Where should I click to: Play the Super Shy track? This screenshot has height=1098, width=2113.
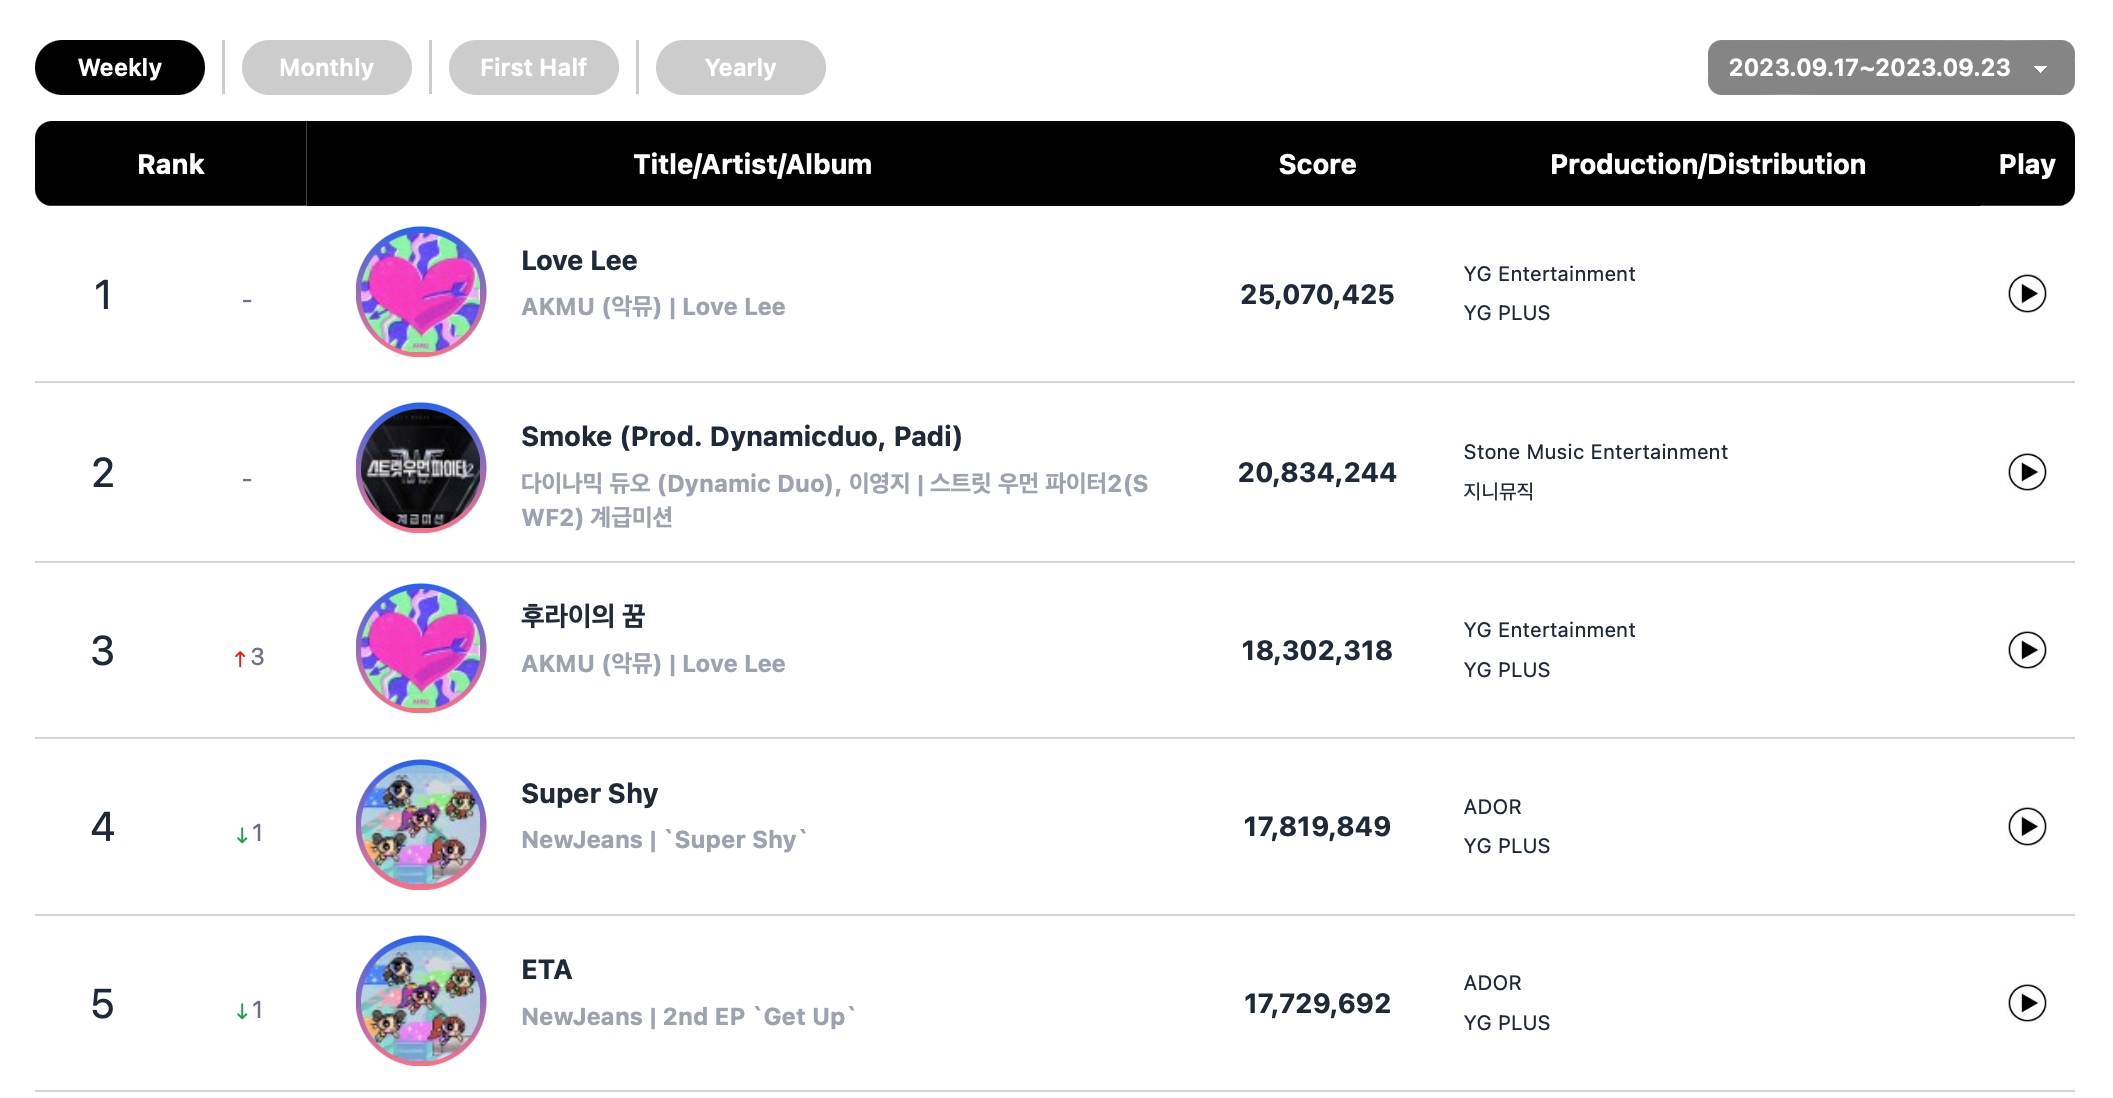click(x=2026, y=826)
